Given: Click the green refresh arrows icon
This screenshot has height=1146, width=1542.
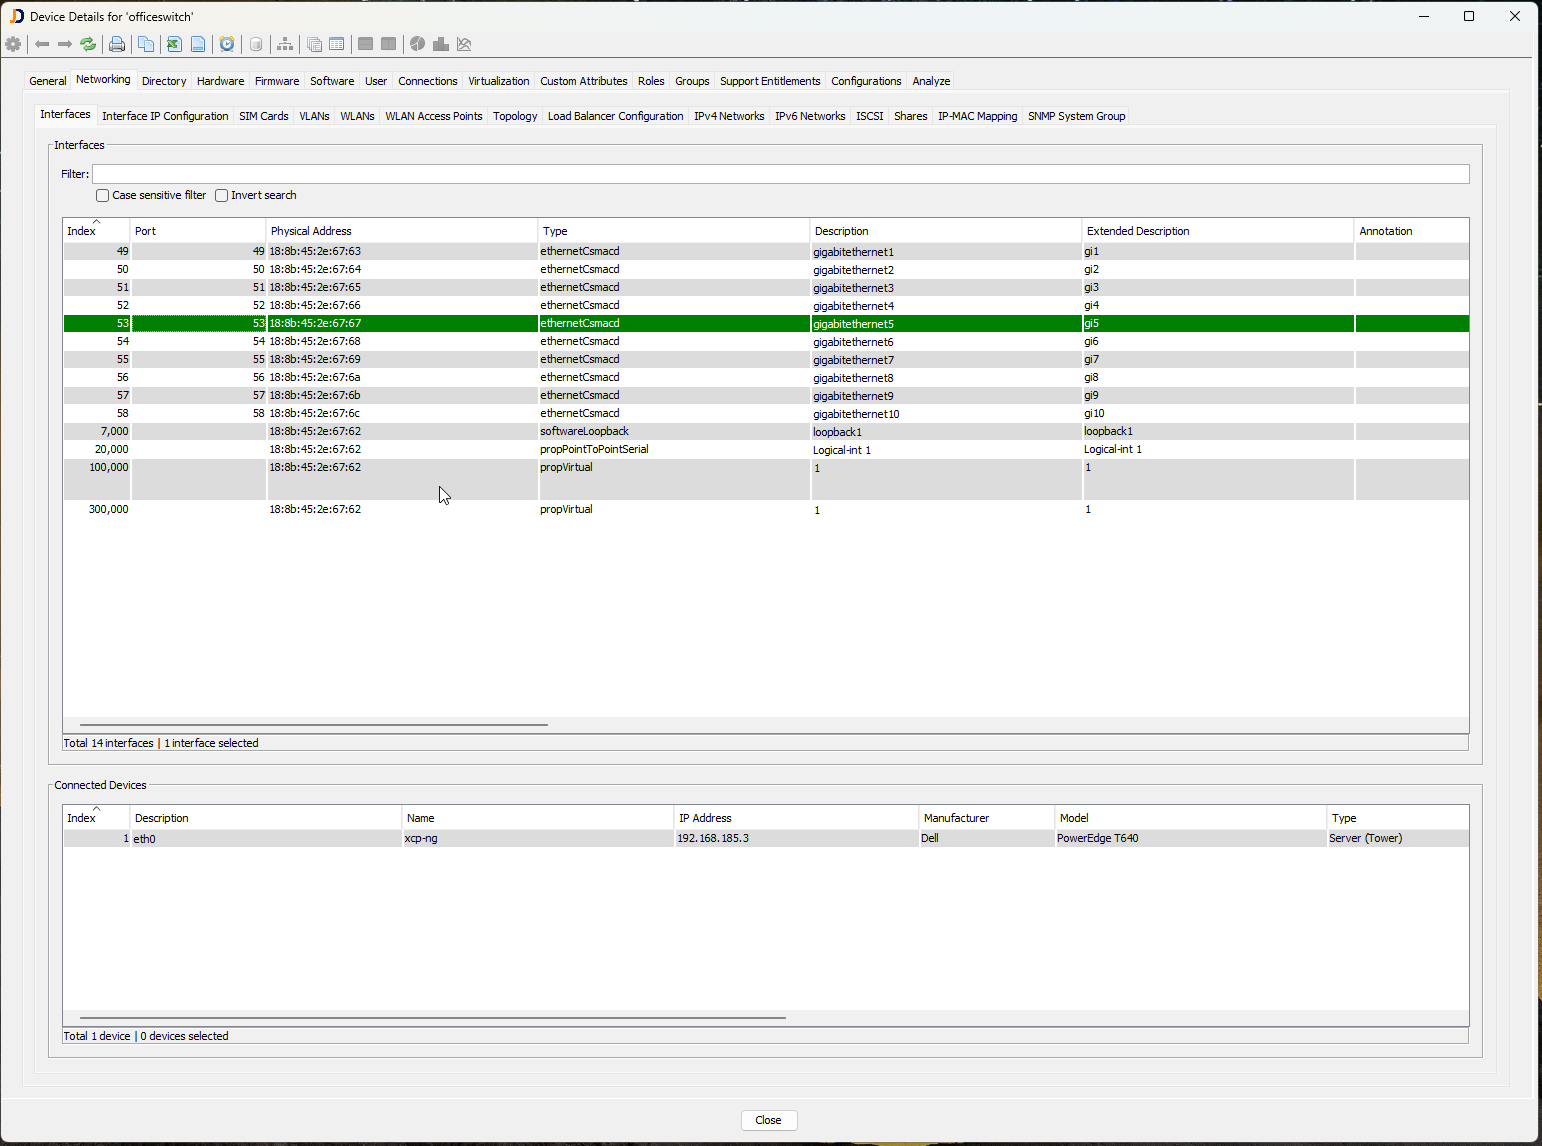Looking at the screenshot, I should [x=88, y=44].
